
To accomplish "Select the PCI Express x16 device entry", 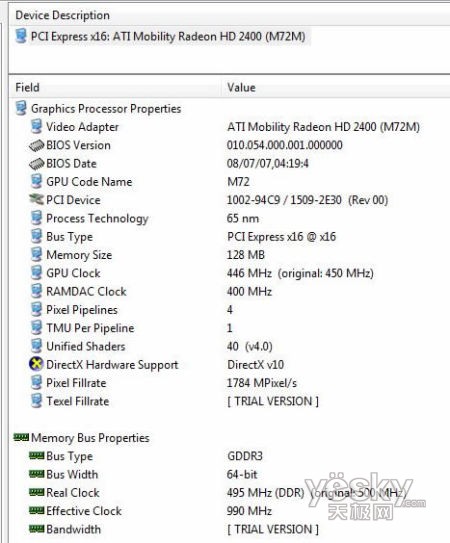I will (162, 36).
